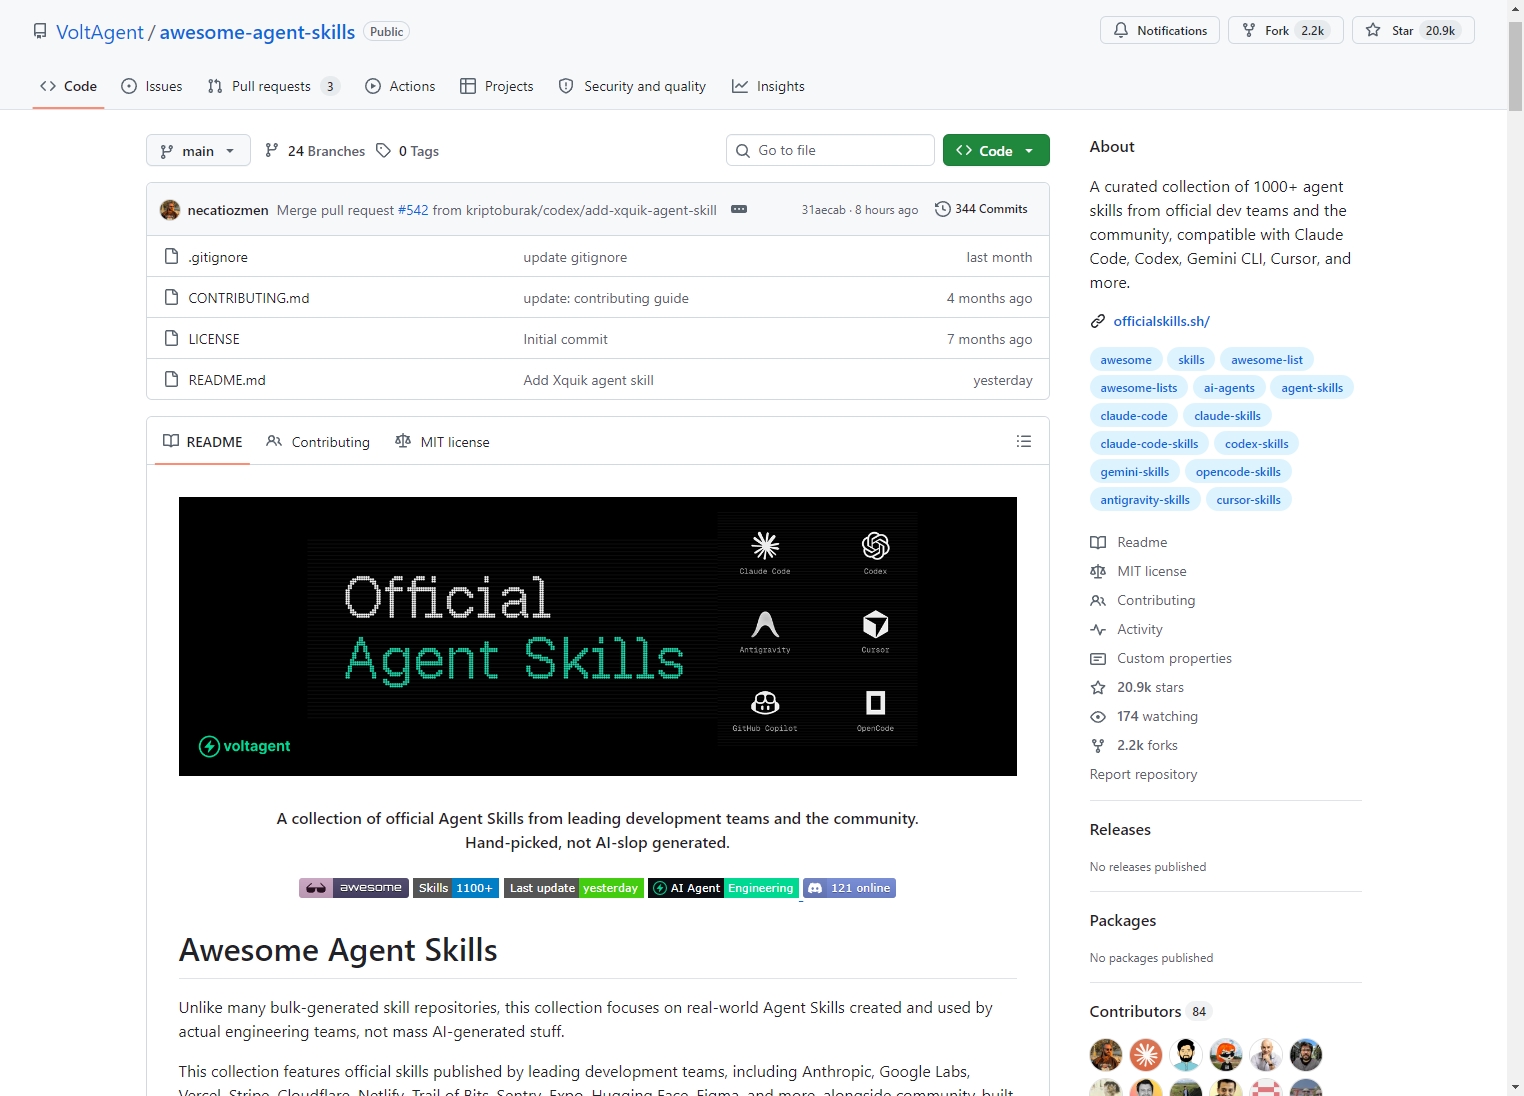Open the antigravity-skills topic tag
The image size is (1524, 1096).
[x=1145, y=500]
